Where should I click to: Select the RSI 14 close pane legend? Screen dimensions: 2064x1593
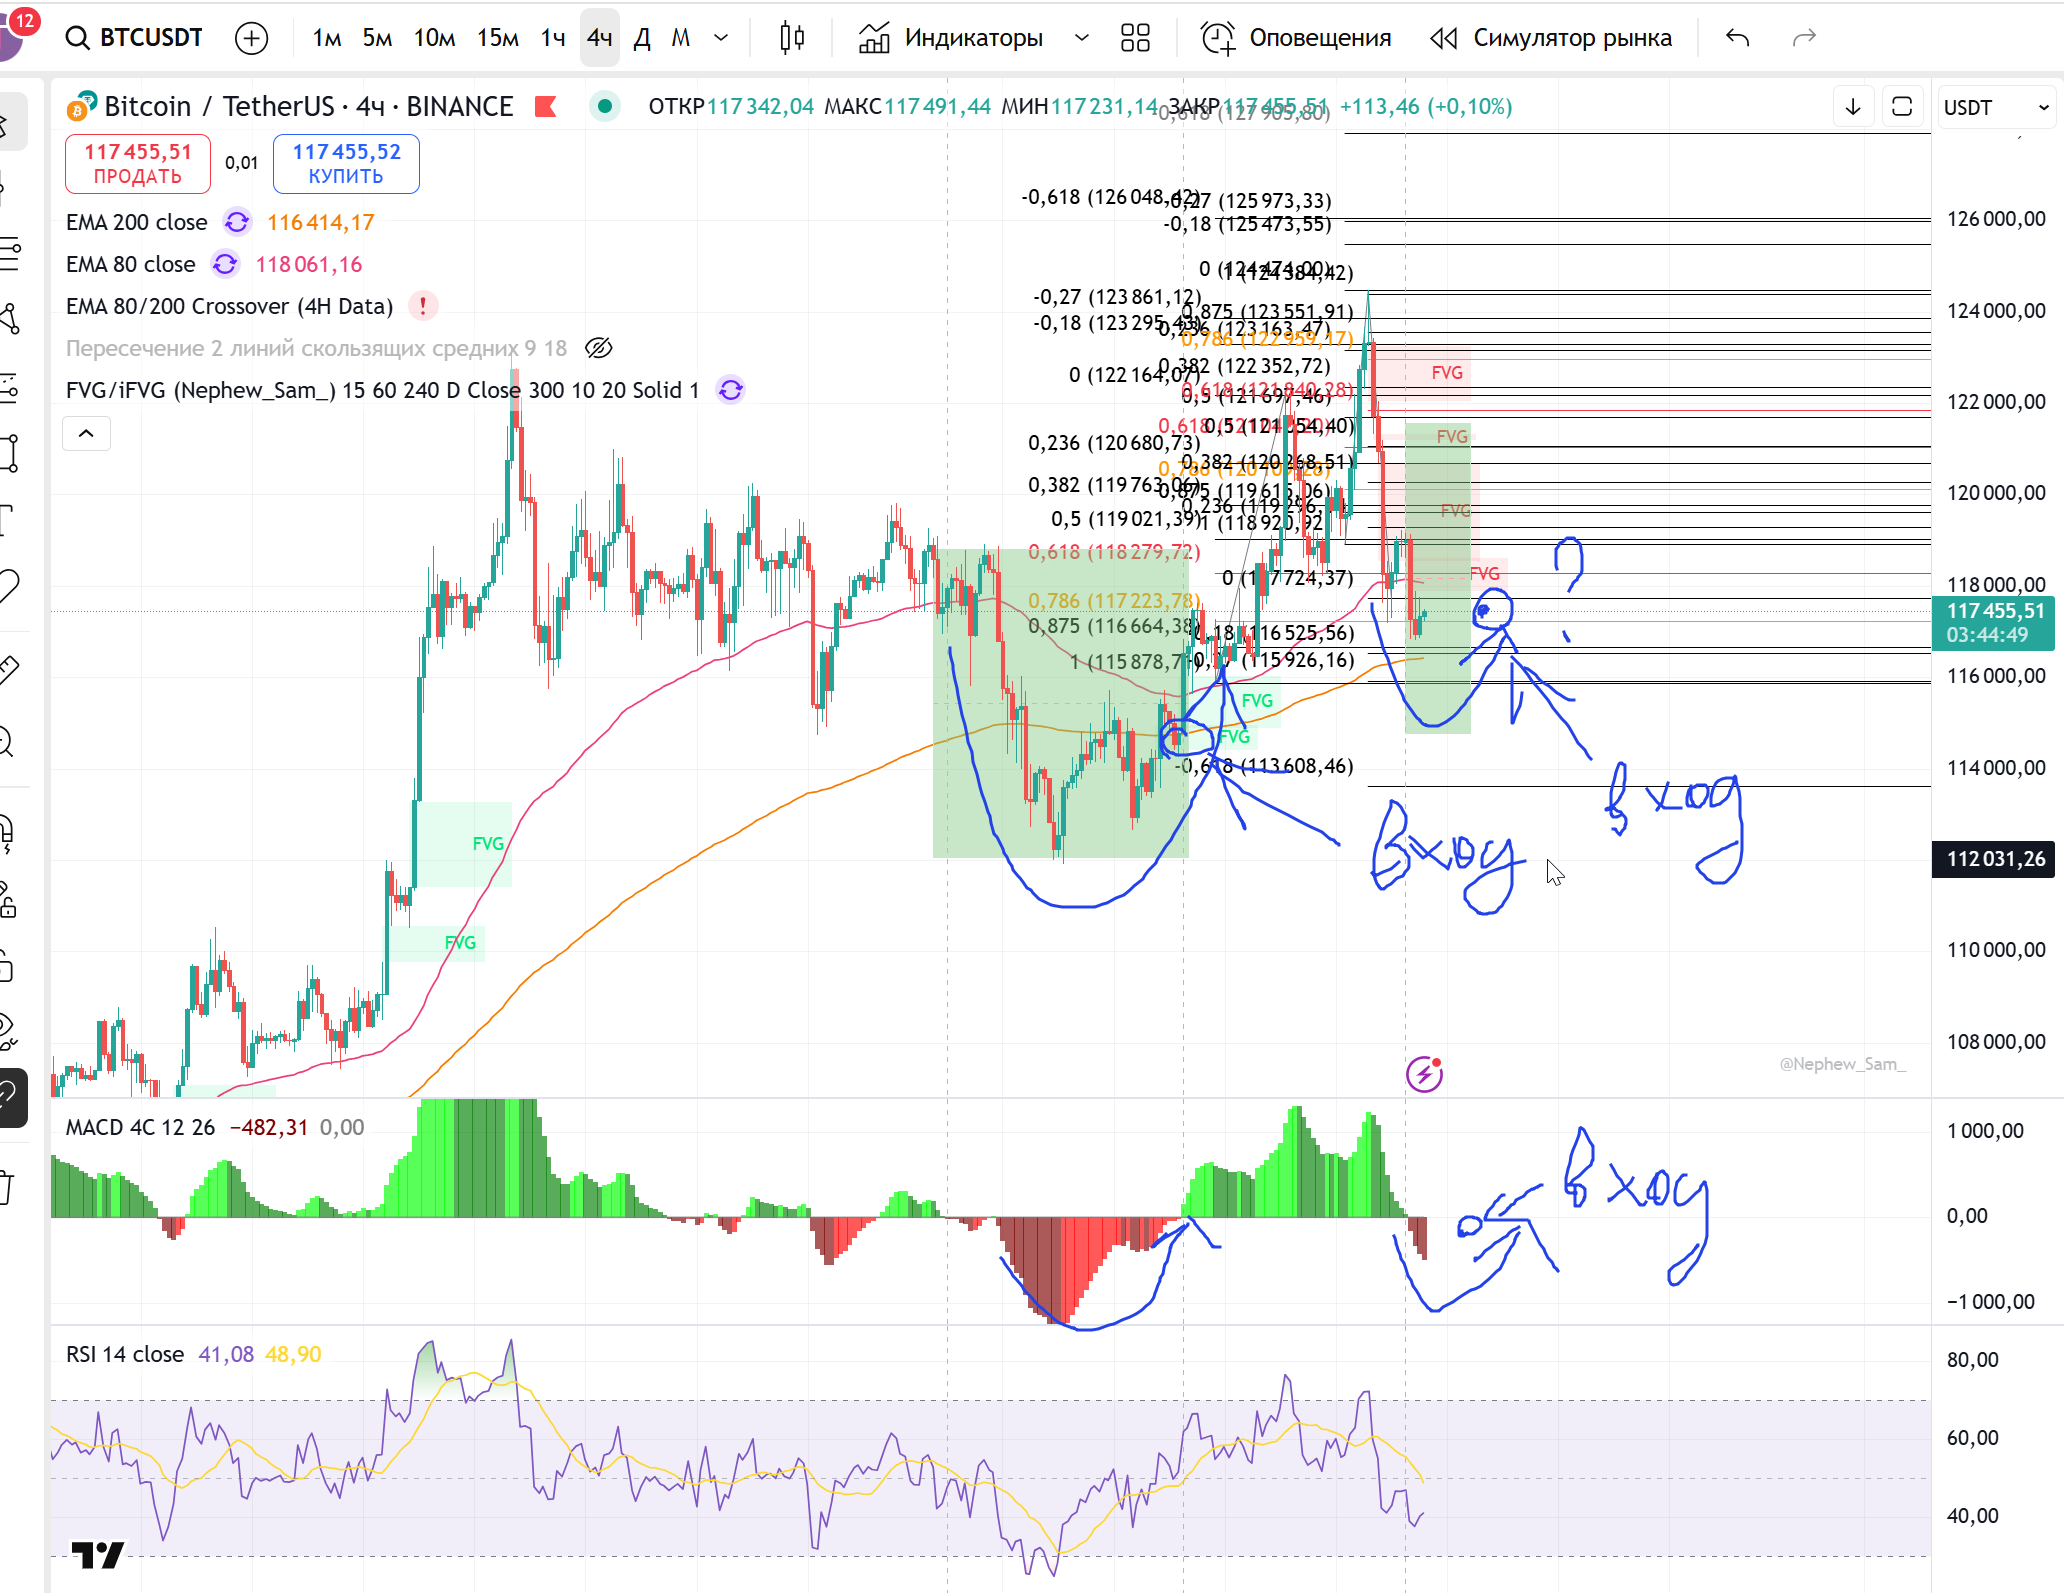click(125, 1354)
